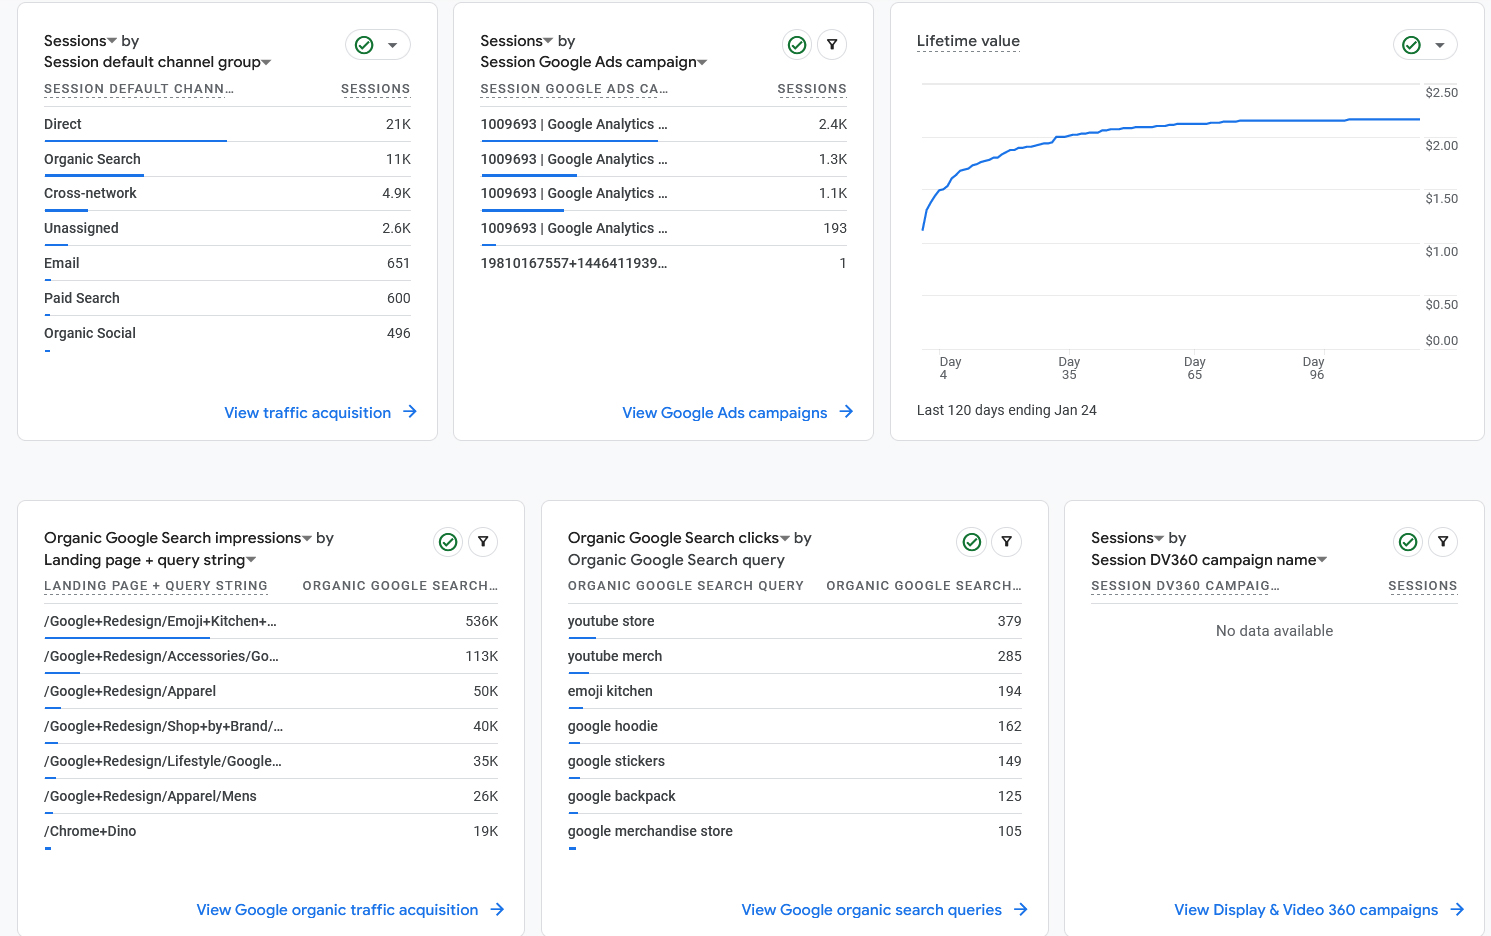Expand the Session default channel group dimension selector
1491x936 pixels.
click(265, 61)
